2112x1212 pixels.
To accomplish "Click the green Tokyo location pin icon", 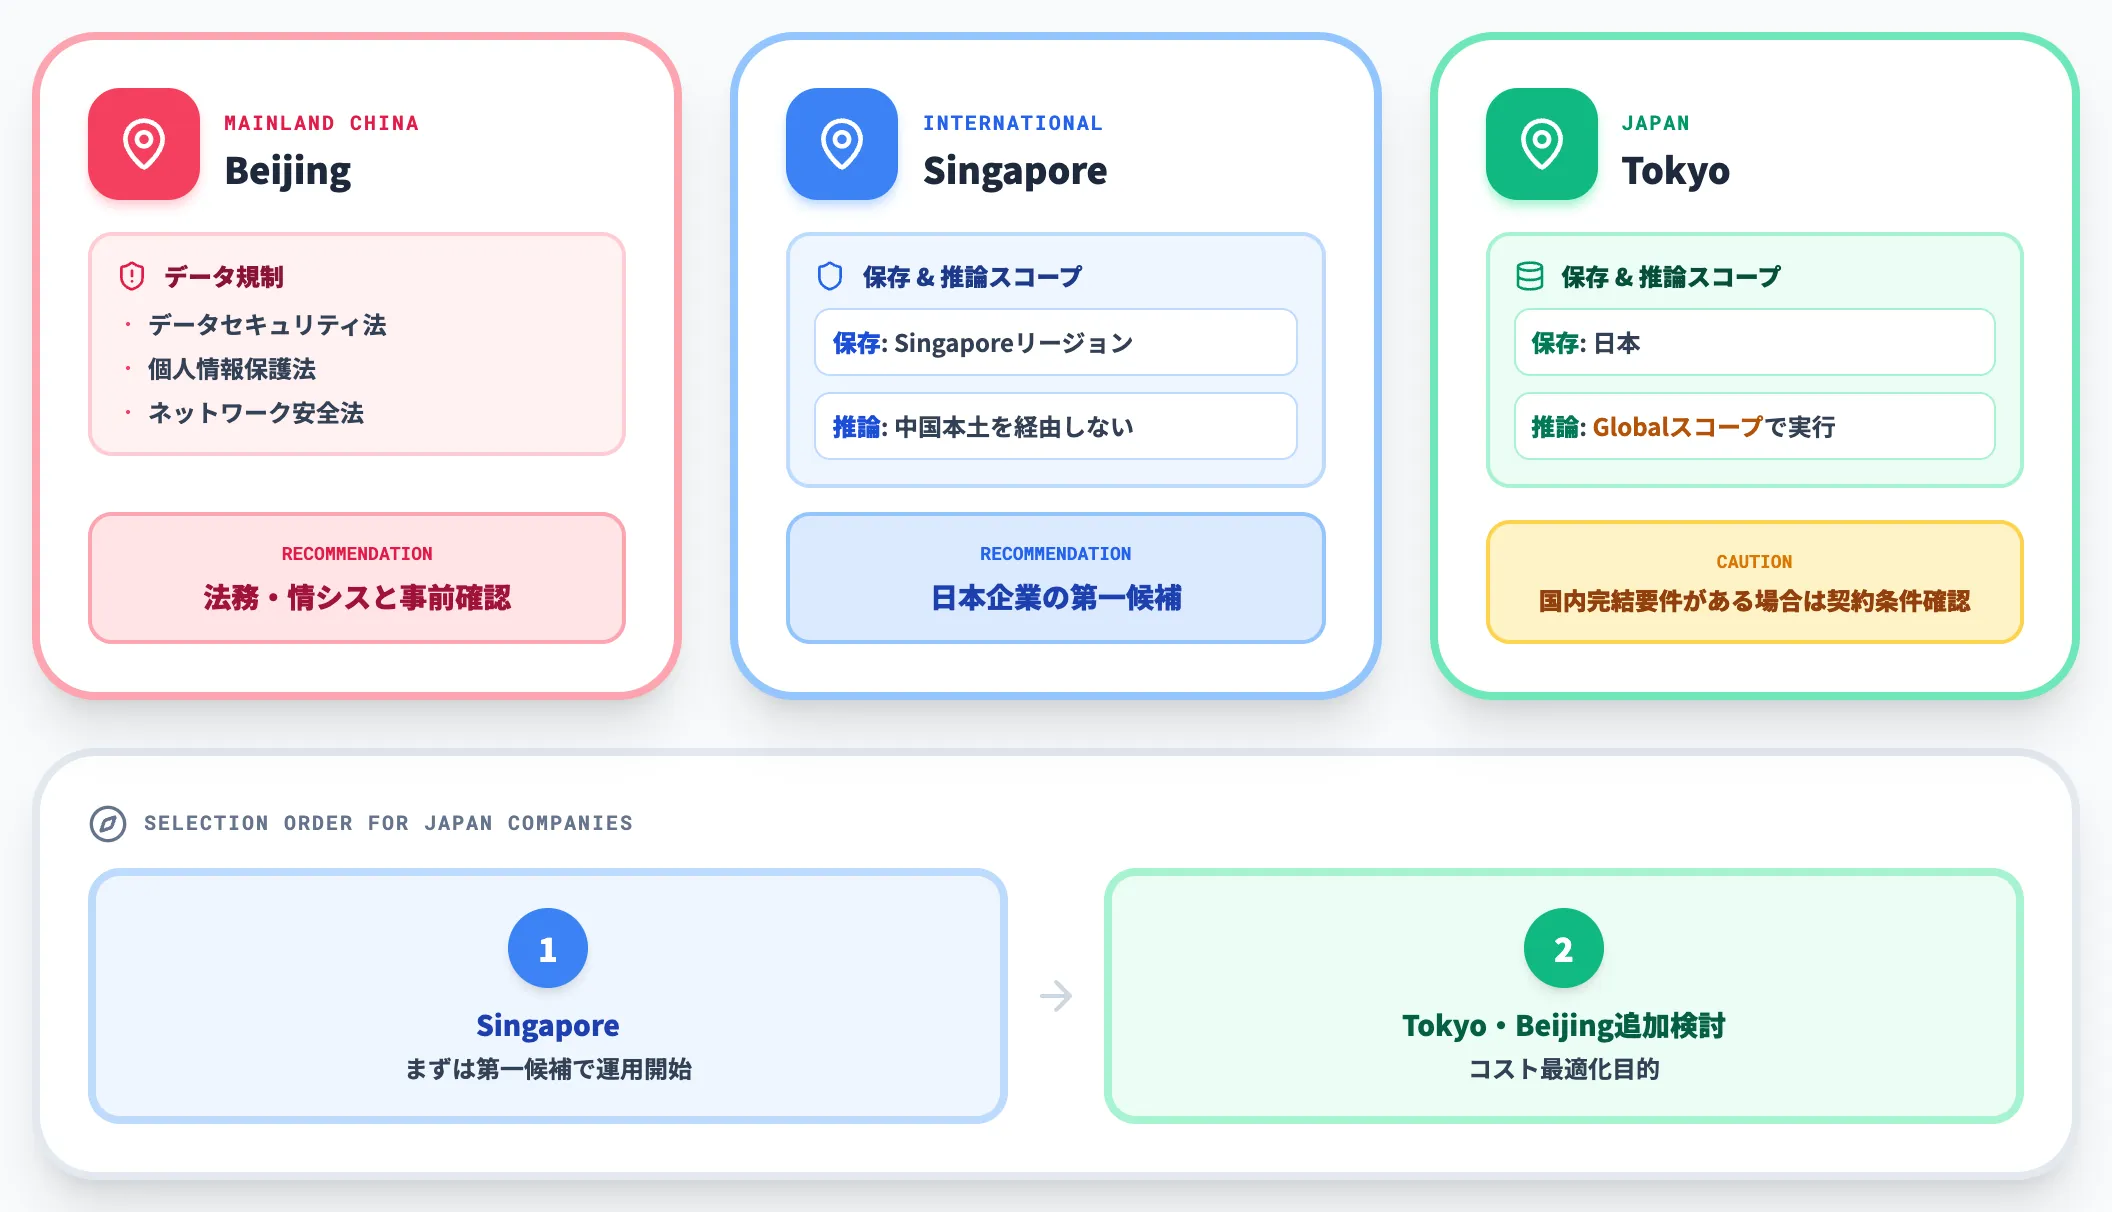I will pyautogui.click(x=1542, y=144).
